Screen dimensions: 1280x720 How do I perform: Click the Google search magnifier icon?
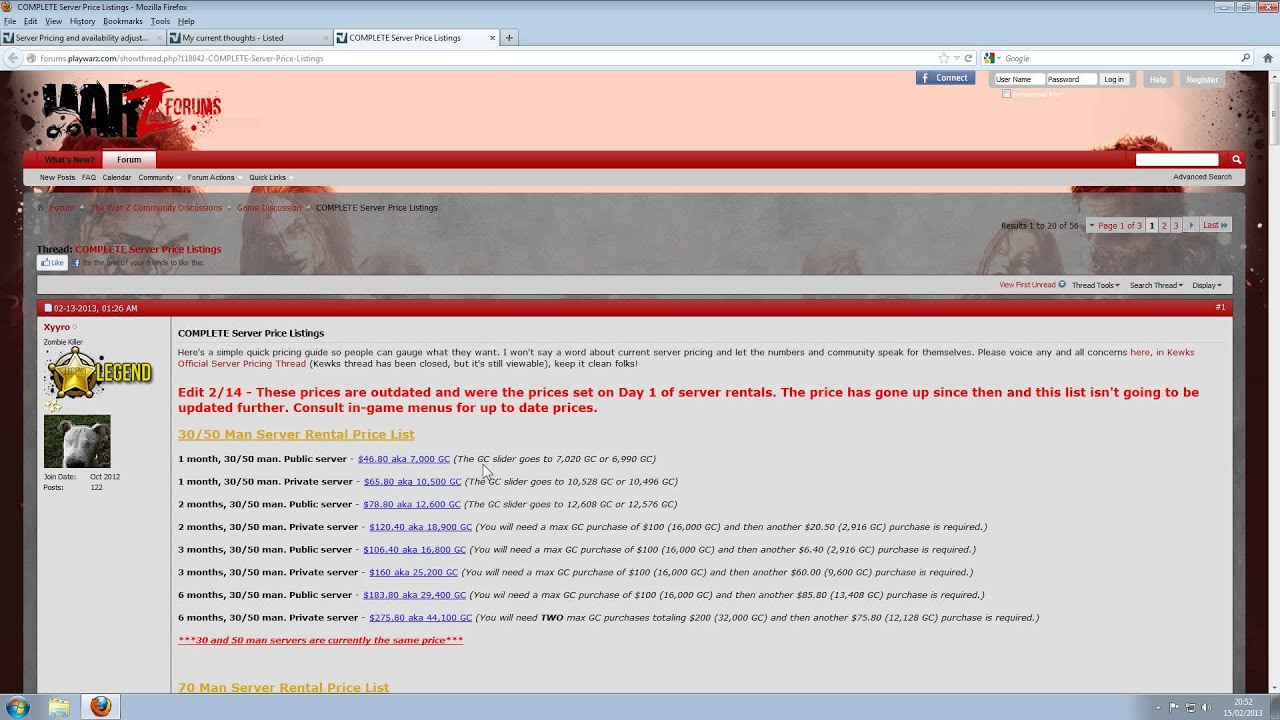coord(1245,58)
